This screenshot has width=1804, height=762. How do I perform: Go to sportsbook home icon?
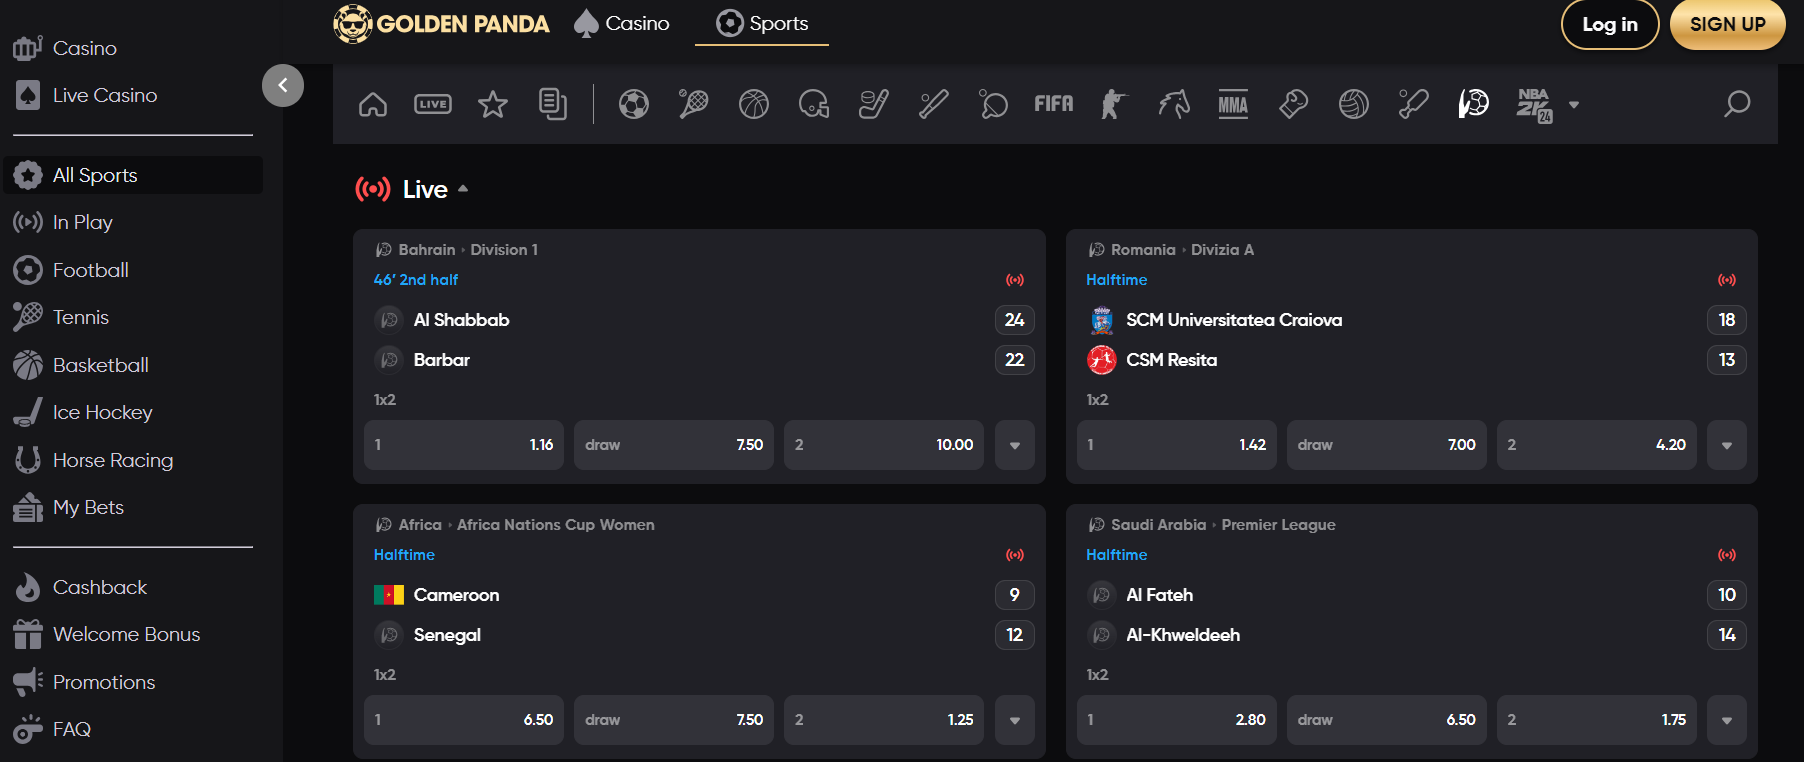(373, 104)
